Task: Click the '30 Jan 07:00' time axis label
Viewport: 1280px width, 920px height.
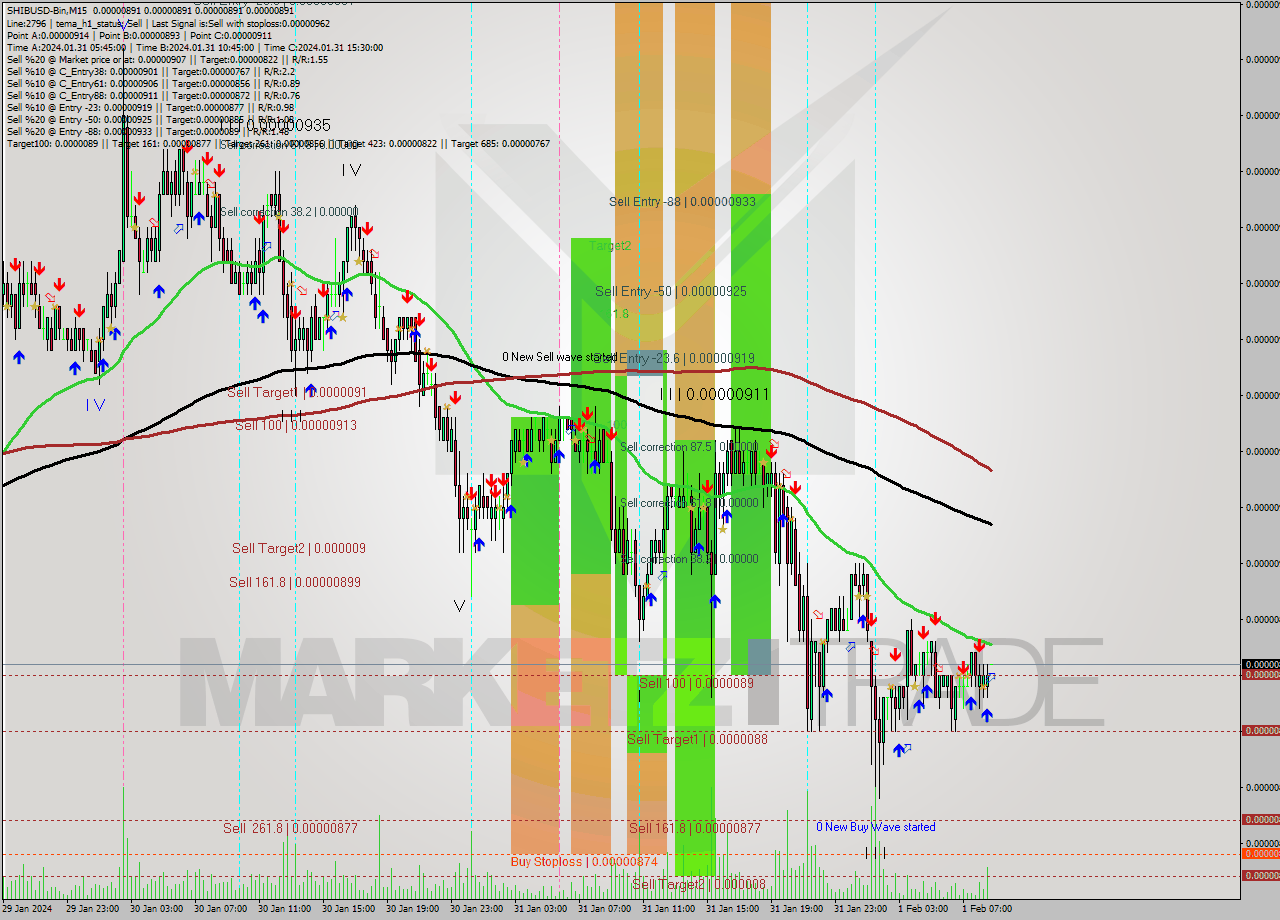Action: point(220,909)
